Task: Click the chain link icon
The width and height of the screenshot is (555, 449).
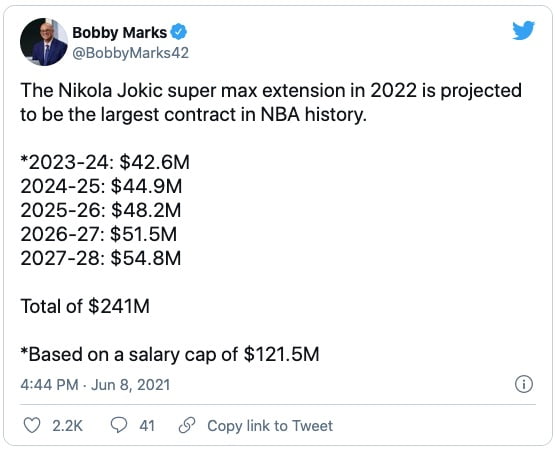Action: tap(187, 425)
